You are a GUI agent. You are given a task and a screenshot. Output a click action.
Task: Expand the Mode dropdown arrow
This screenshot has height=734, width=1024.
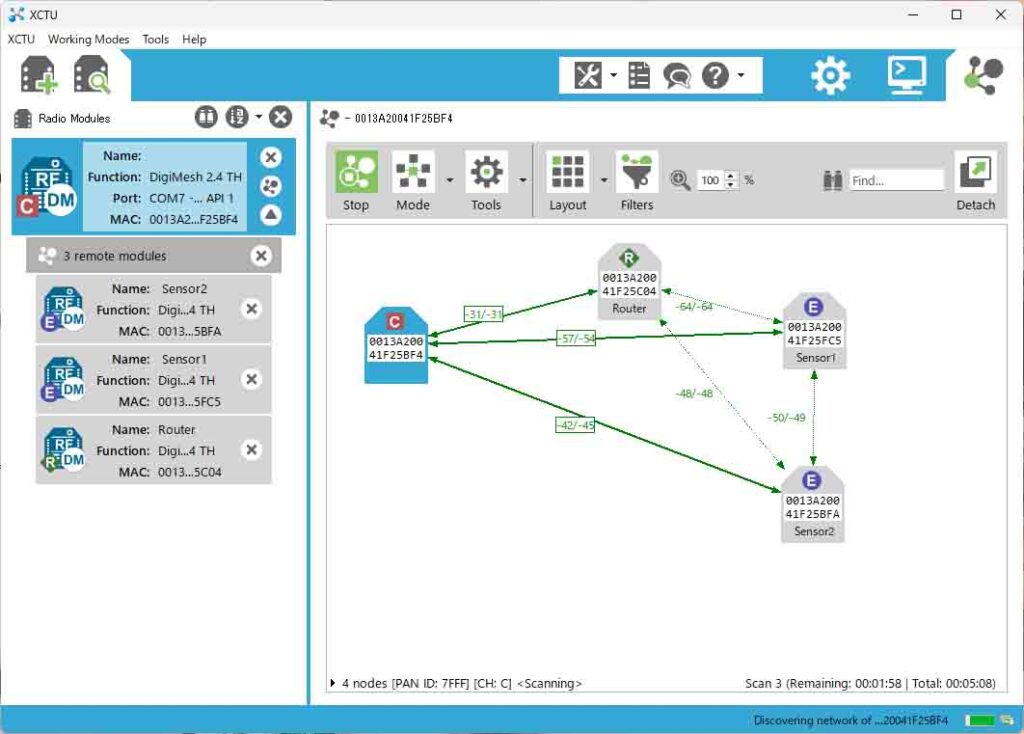tap(450, 180)
